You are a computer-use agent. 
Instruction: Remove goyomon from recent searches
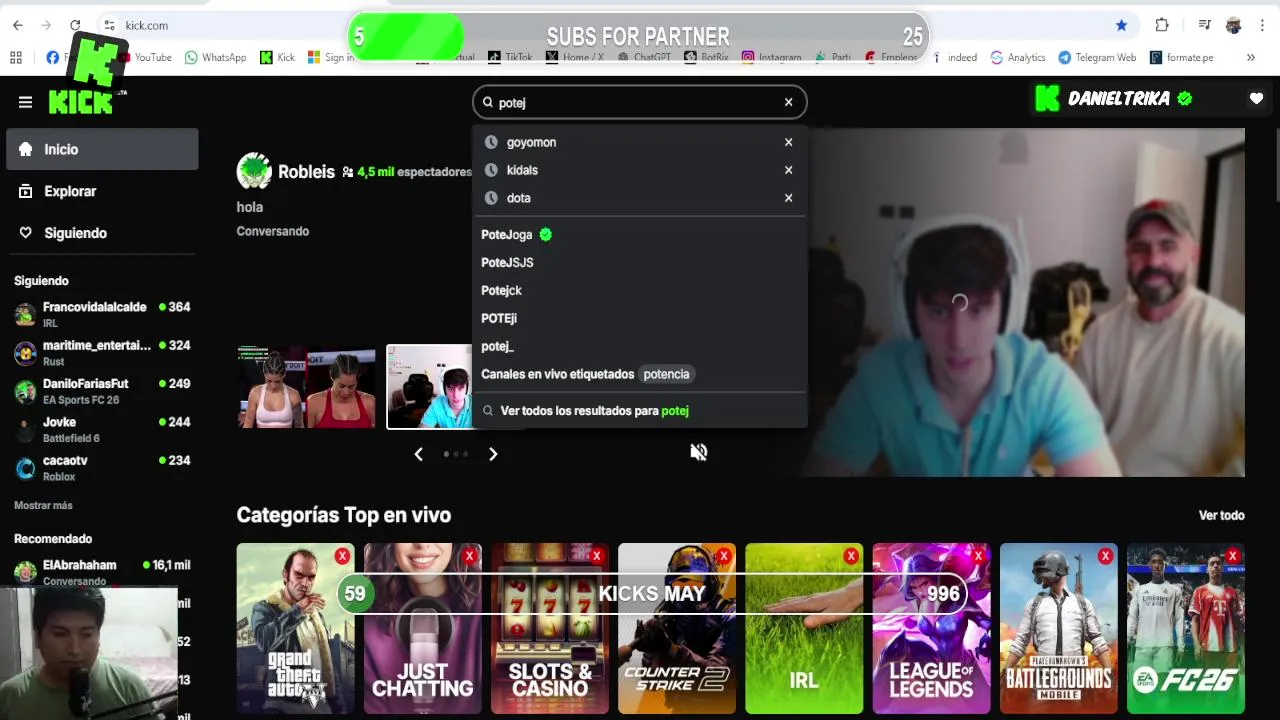pyautogui.click(x=788, y=142)
